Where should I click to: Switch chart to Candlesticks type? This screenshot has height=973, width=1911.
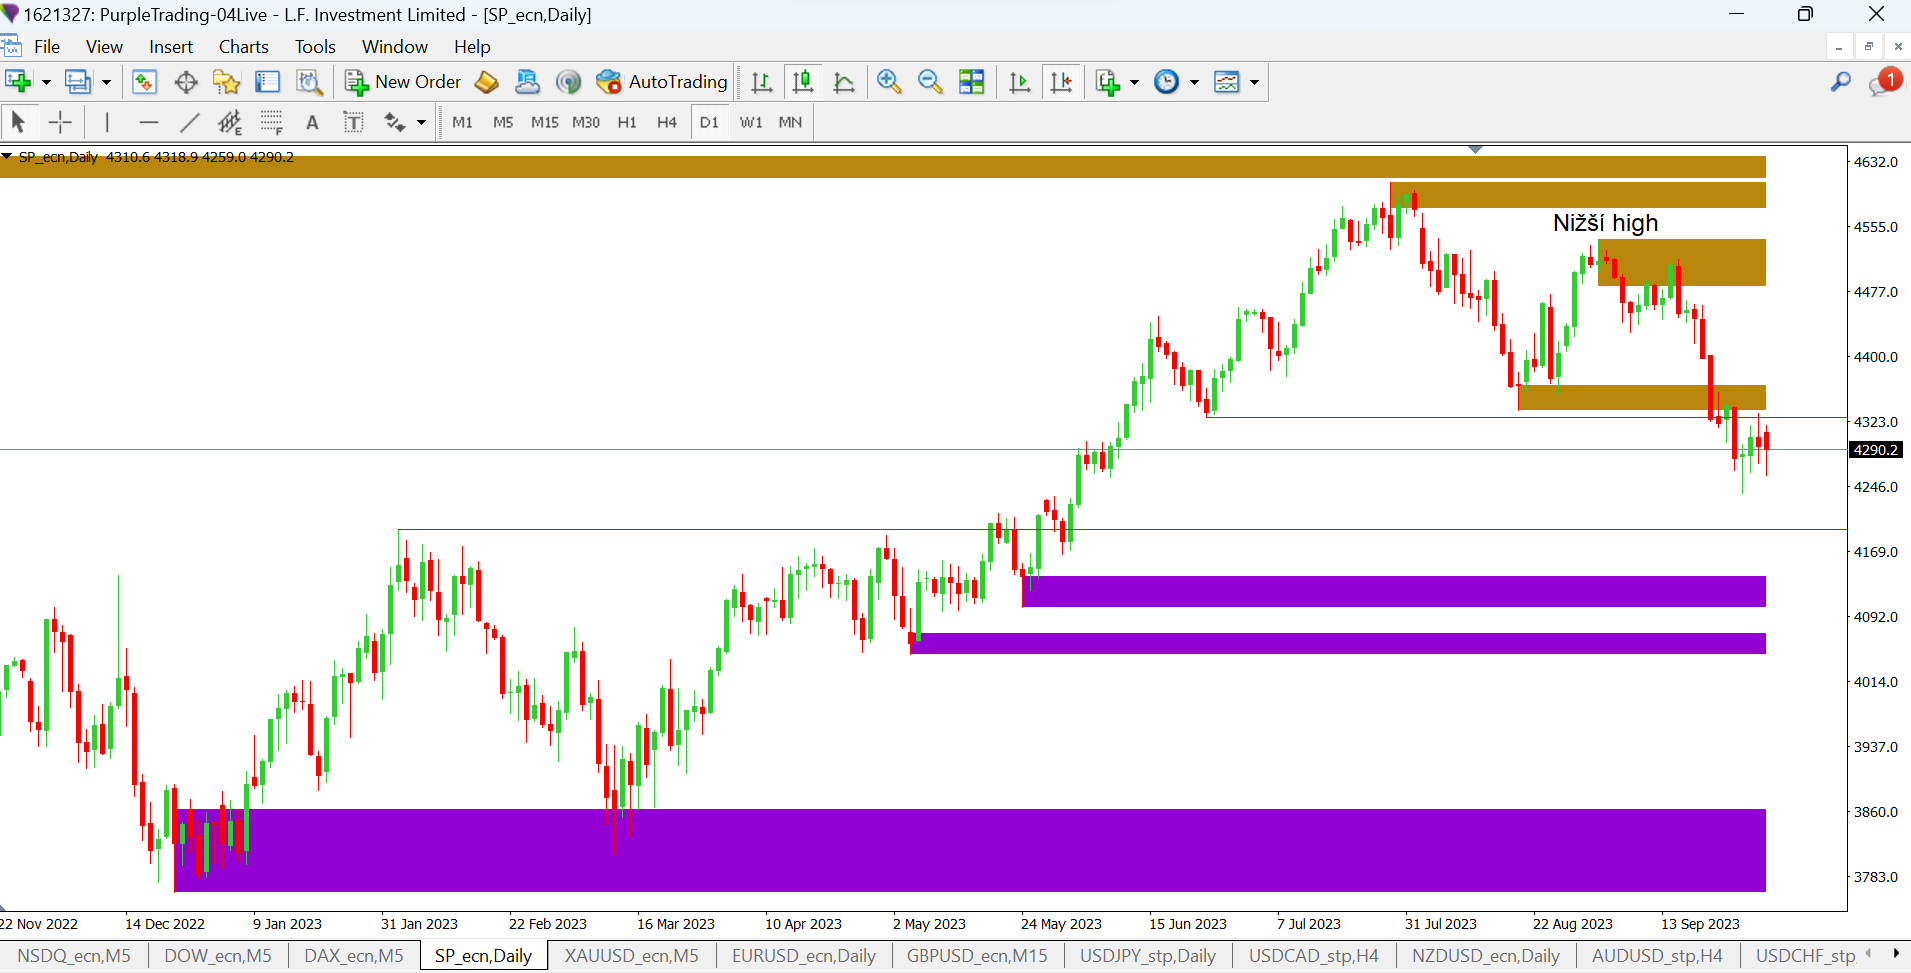tap(802, 82)
